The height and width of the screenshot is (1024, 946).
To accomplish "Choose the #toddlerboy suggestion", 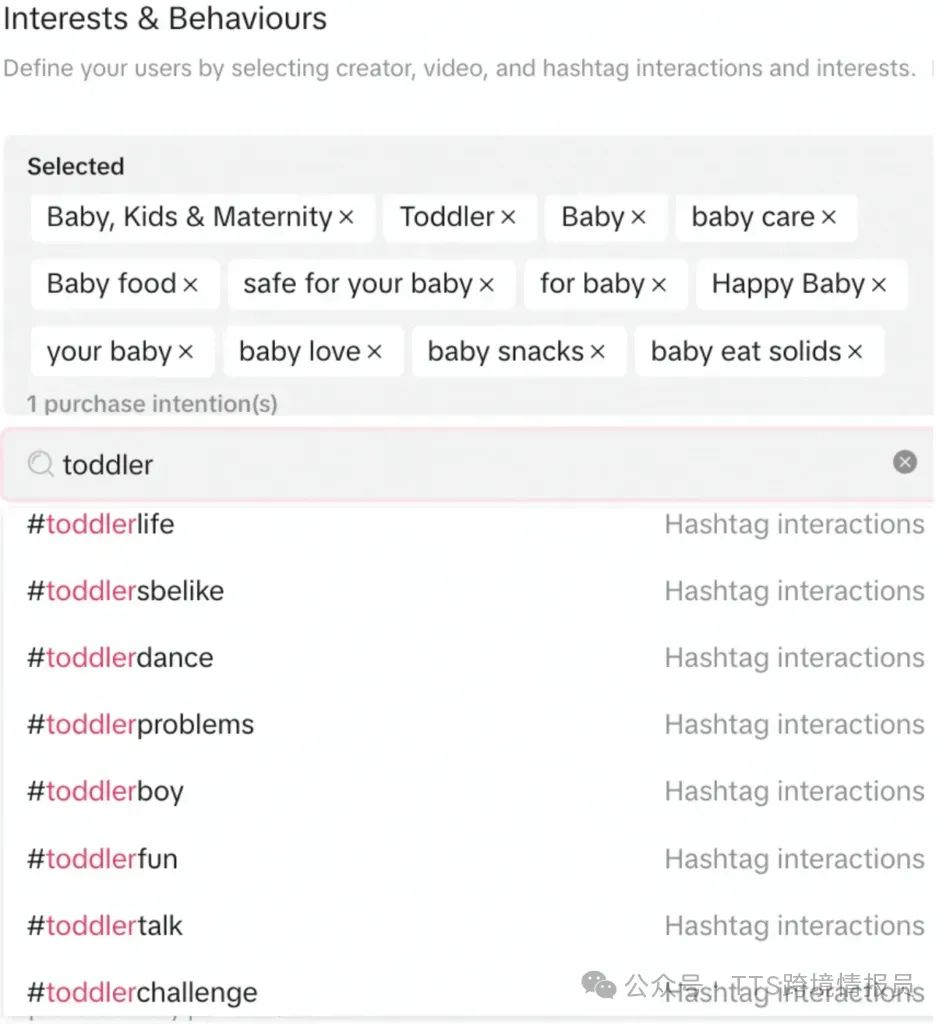I will coord(105,792).
